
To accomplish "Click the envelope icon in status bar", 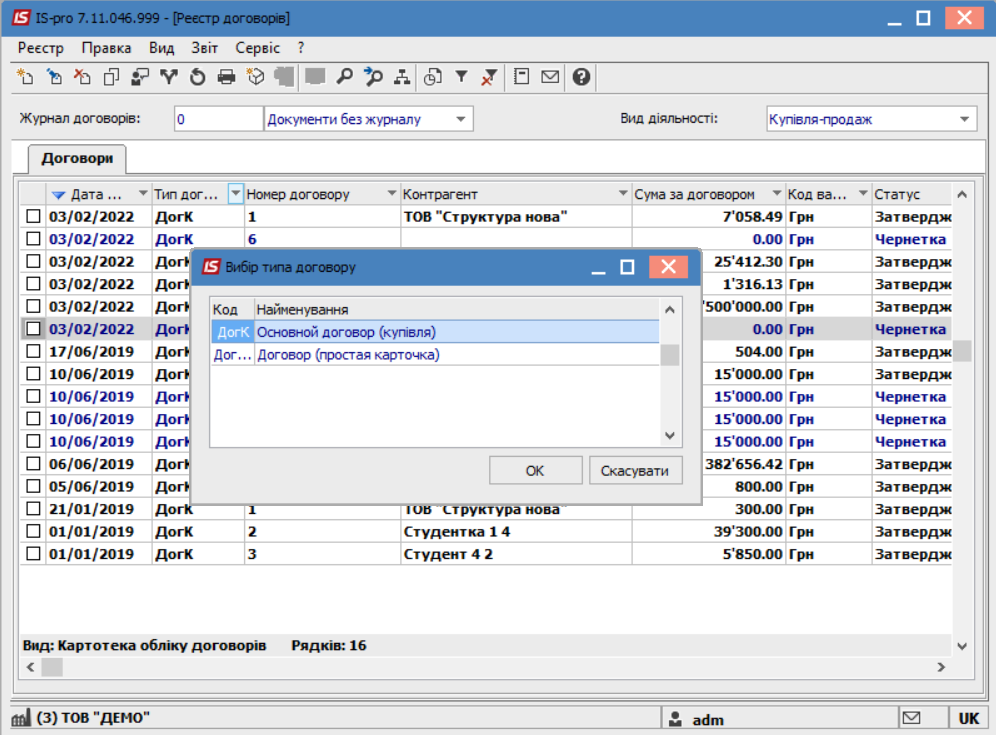I will [912, 718].
